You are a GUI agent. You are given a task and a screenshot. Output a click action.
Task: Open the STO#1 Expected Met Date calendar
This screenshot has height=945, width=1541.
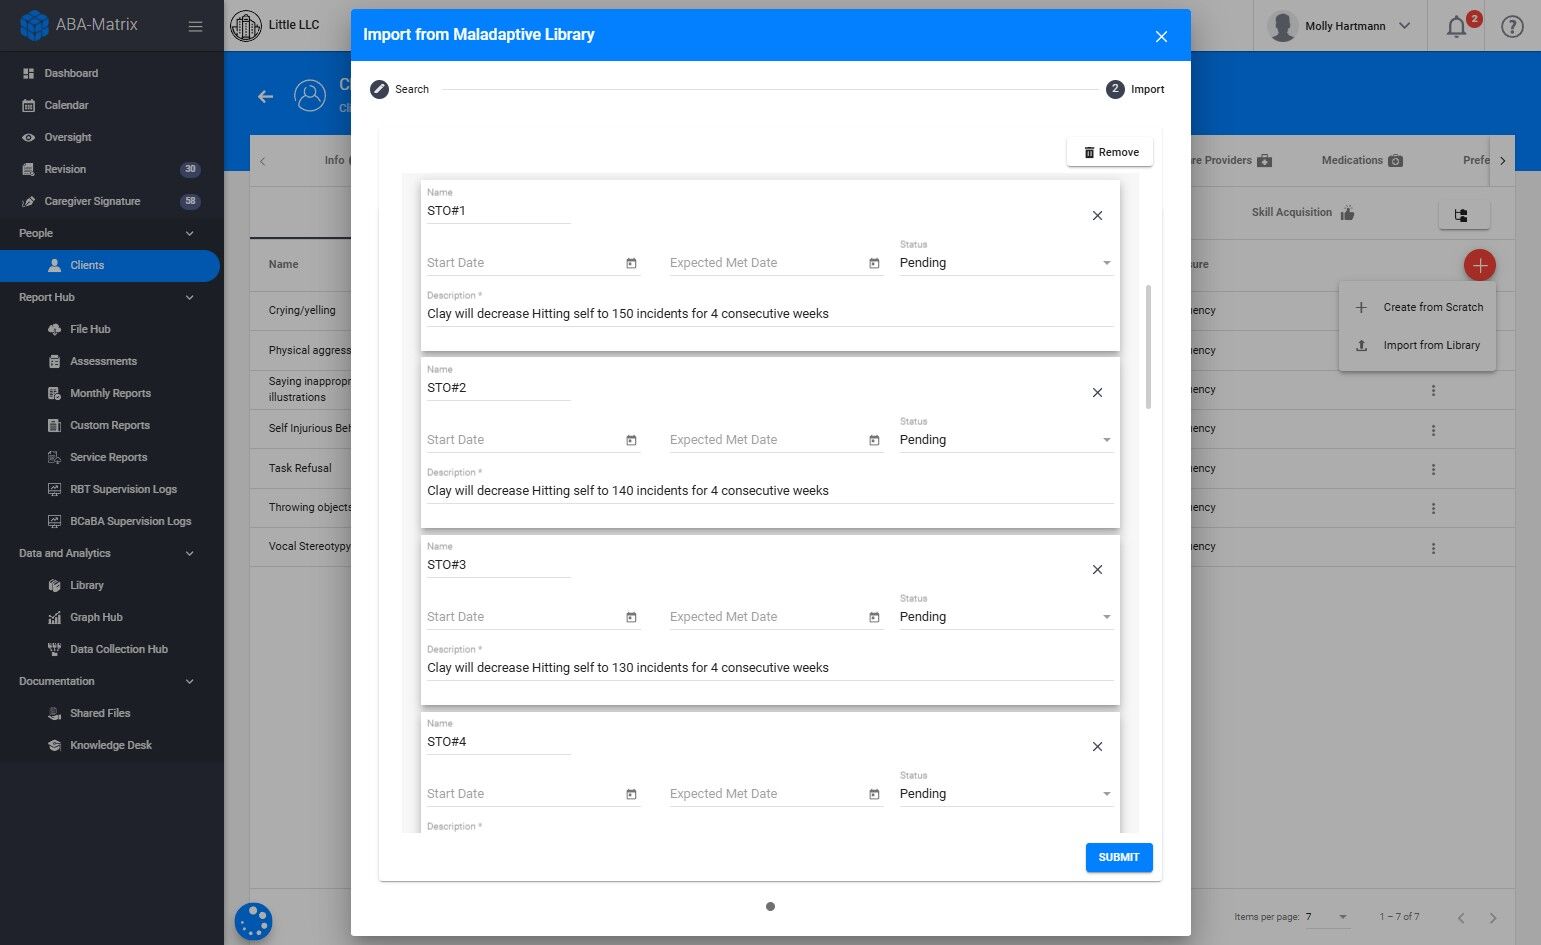pos(874,263)
